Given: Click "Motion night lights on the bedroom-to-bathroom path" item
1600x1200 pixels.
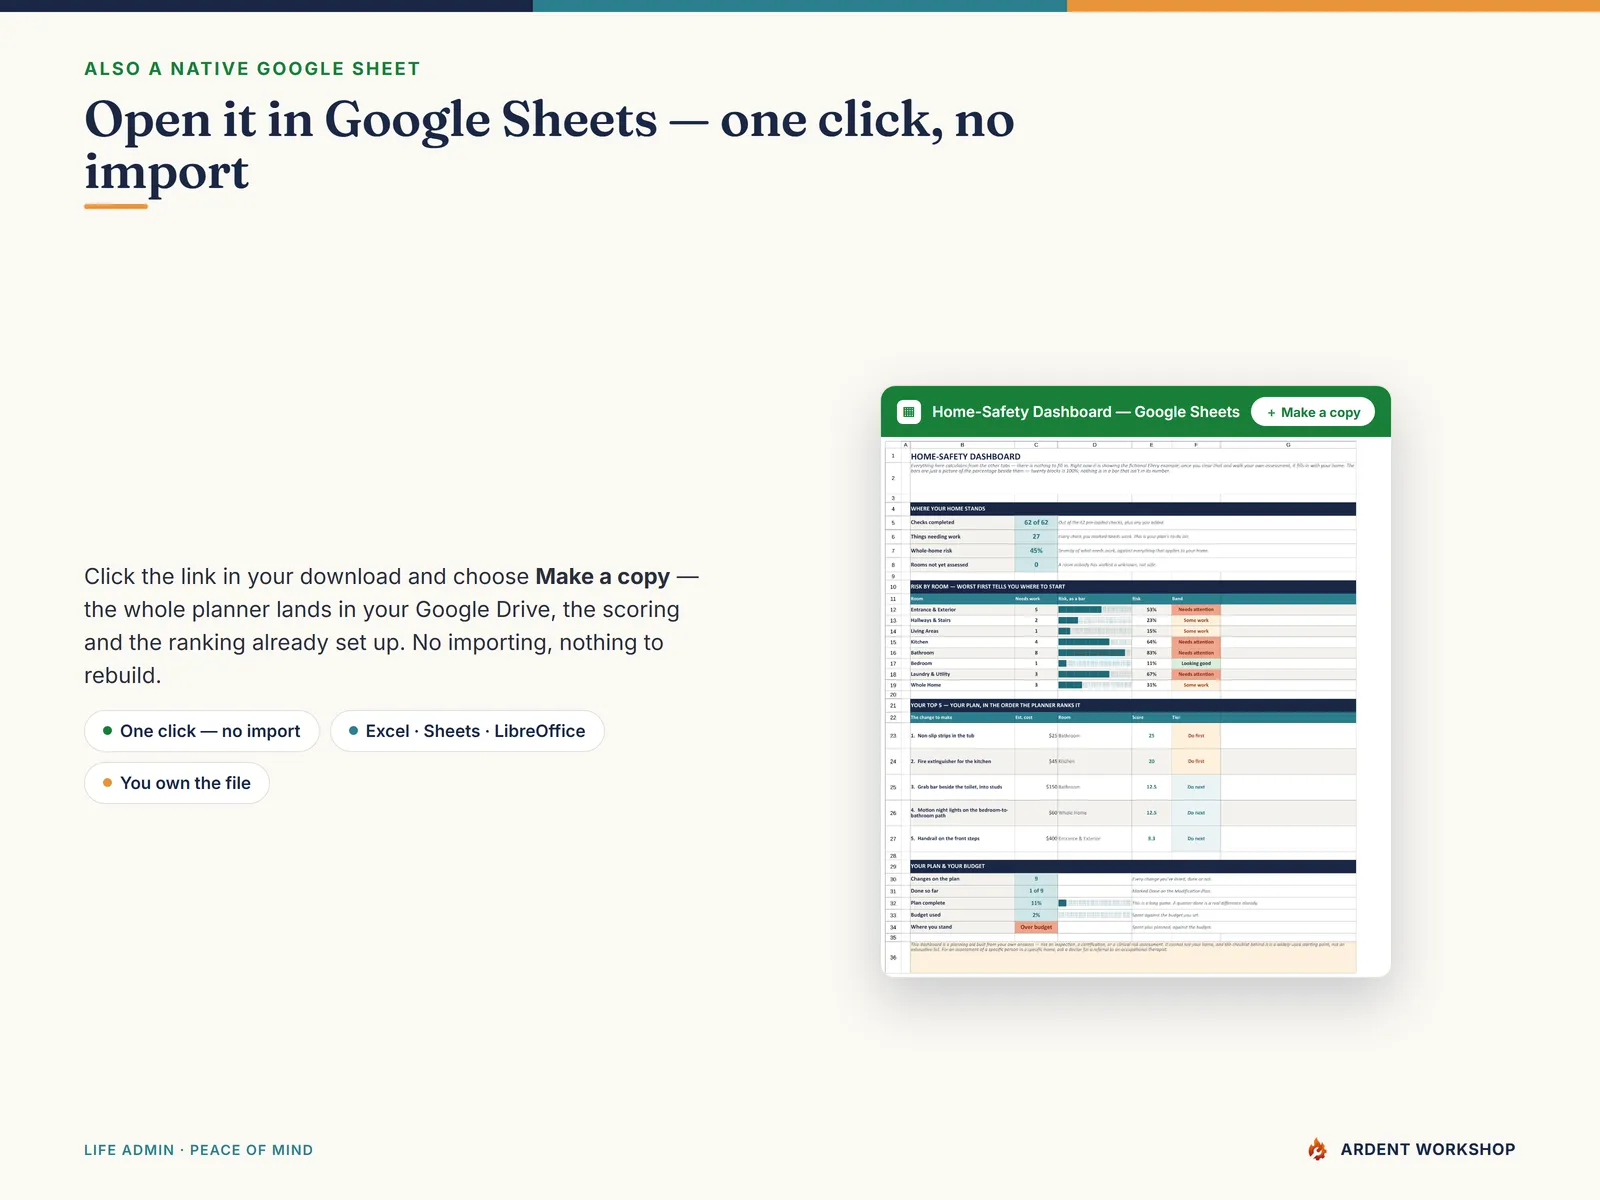Looking at the screenshot, I should [962, 813].
